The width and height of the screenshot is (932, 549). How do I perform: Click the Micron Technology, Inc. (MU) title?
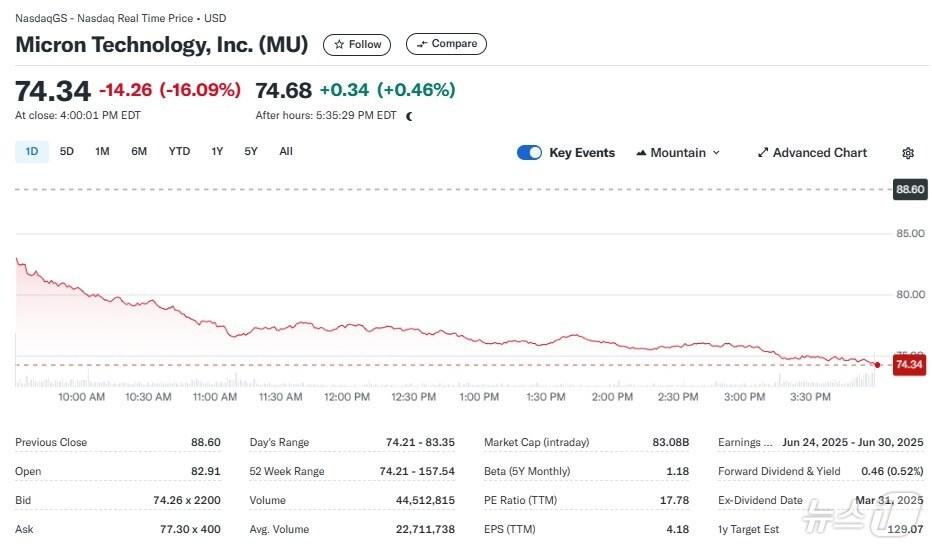161,45
